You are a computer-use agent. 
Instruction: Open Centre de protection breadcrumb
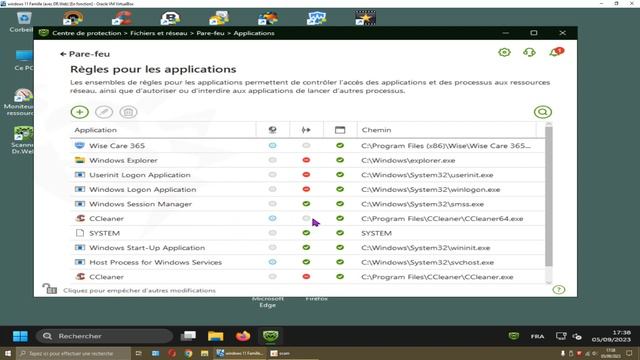coord(87,33)
